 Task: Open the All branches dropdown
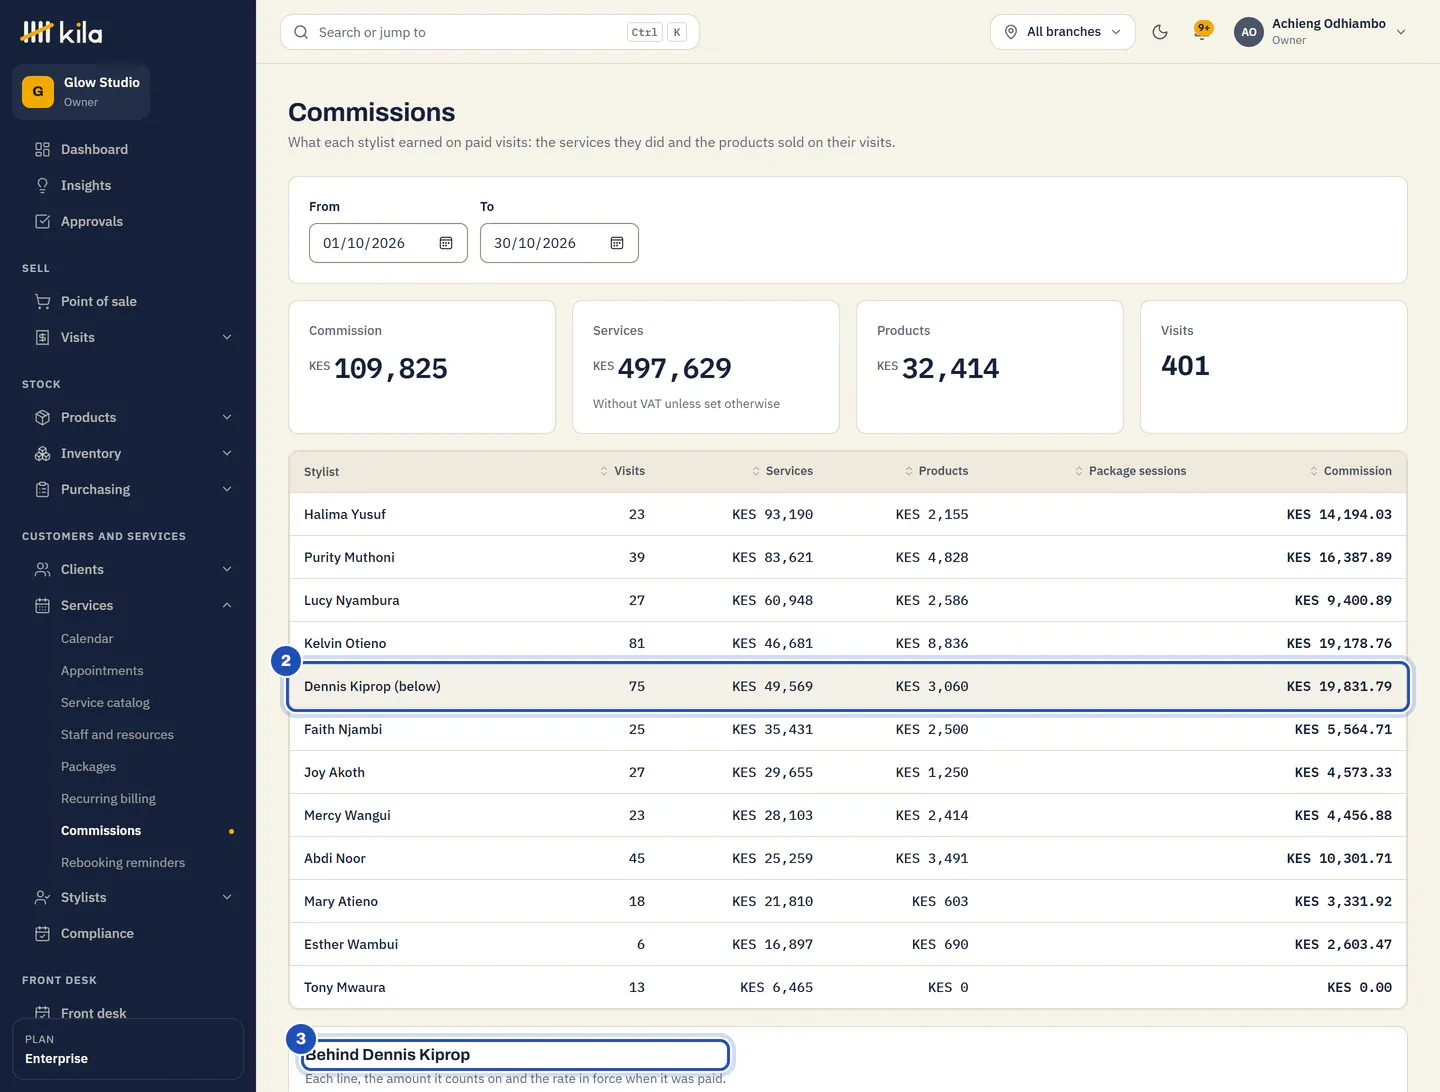[1063, 32]
